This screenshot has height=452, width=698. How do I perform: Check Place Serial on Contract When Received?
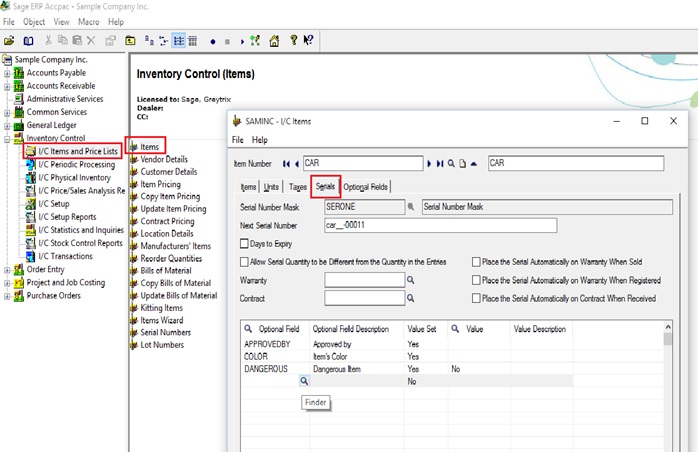click(476, 298)
